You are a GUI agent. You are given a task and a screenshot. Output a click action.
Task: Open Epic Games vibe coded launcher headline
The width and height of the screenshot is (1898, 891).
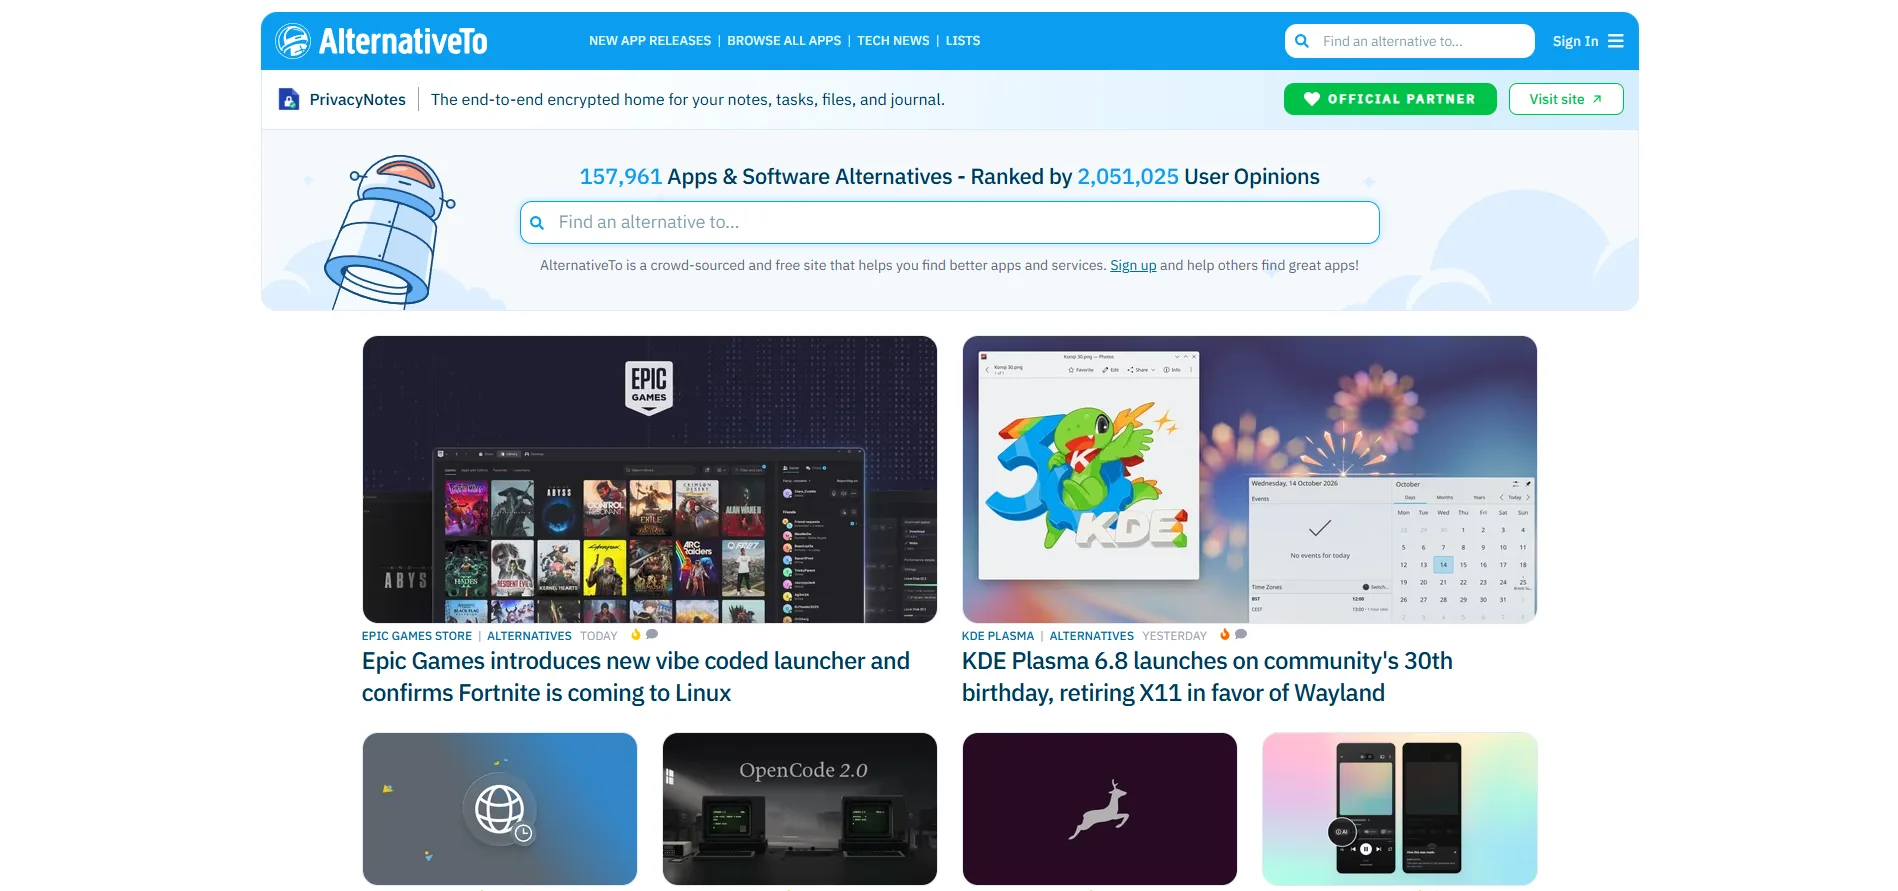coord(636,677)
